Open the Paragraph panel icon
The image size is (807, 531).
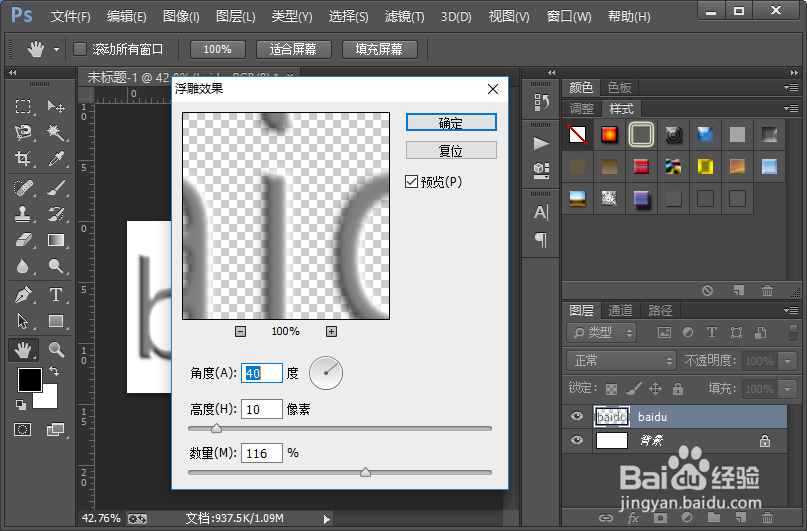point(541,239)
